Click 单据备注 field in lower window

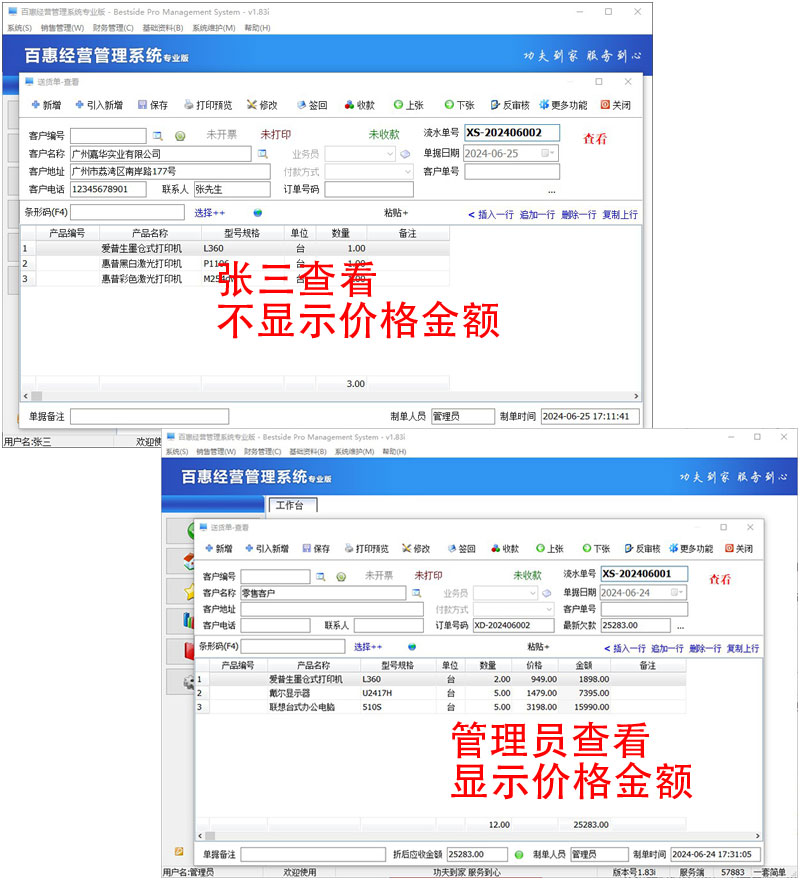tap(313, 854)
